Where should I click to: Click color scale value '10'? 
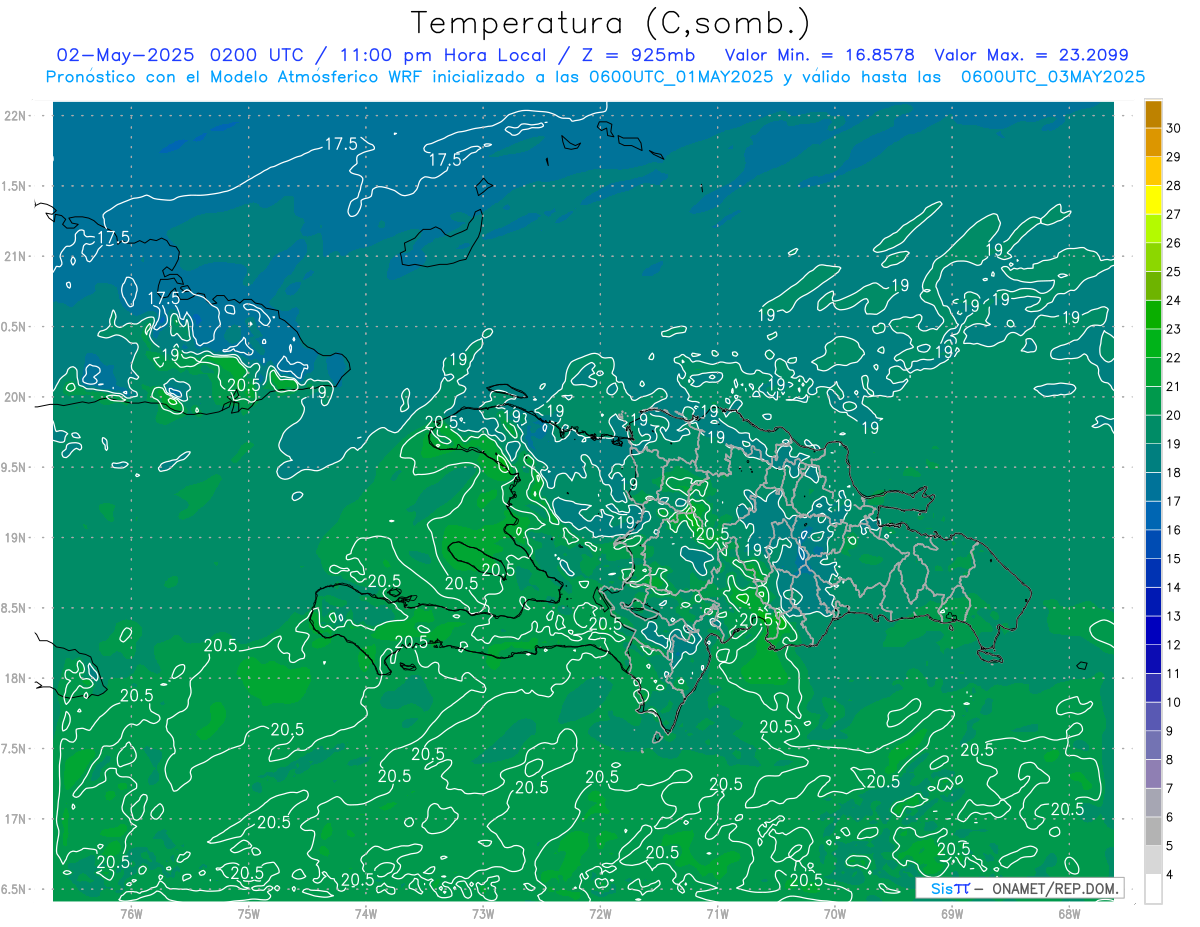(1174, 702)
